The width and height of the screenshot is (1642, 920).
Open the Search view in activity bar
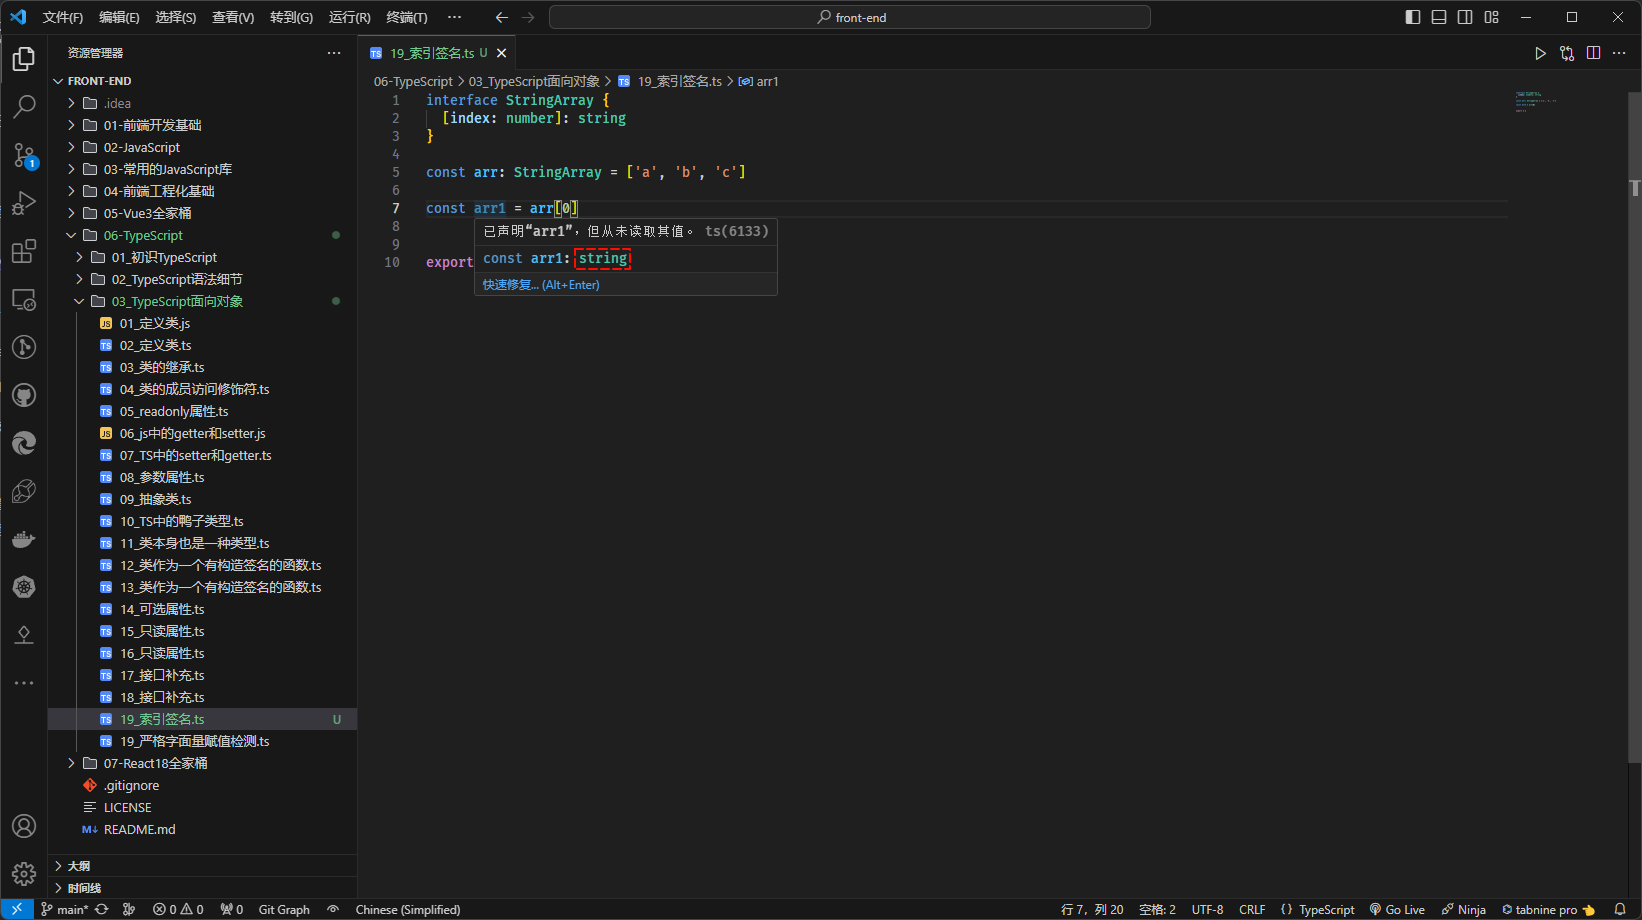pyautogui.click(x=24, y=106)
